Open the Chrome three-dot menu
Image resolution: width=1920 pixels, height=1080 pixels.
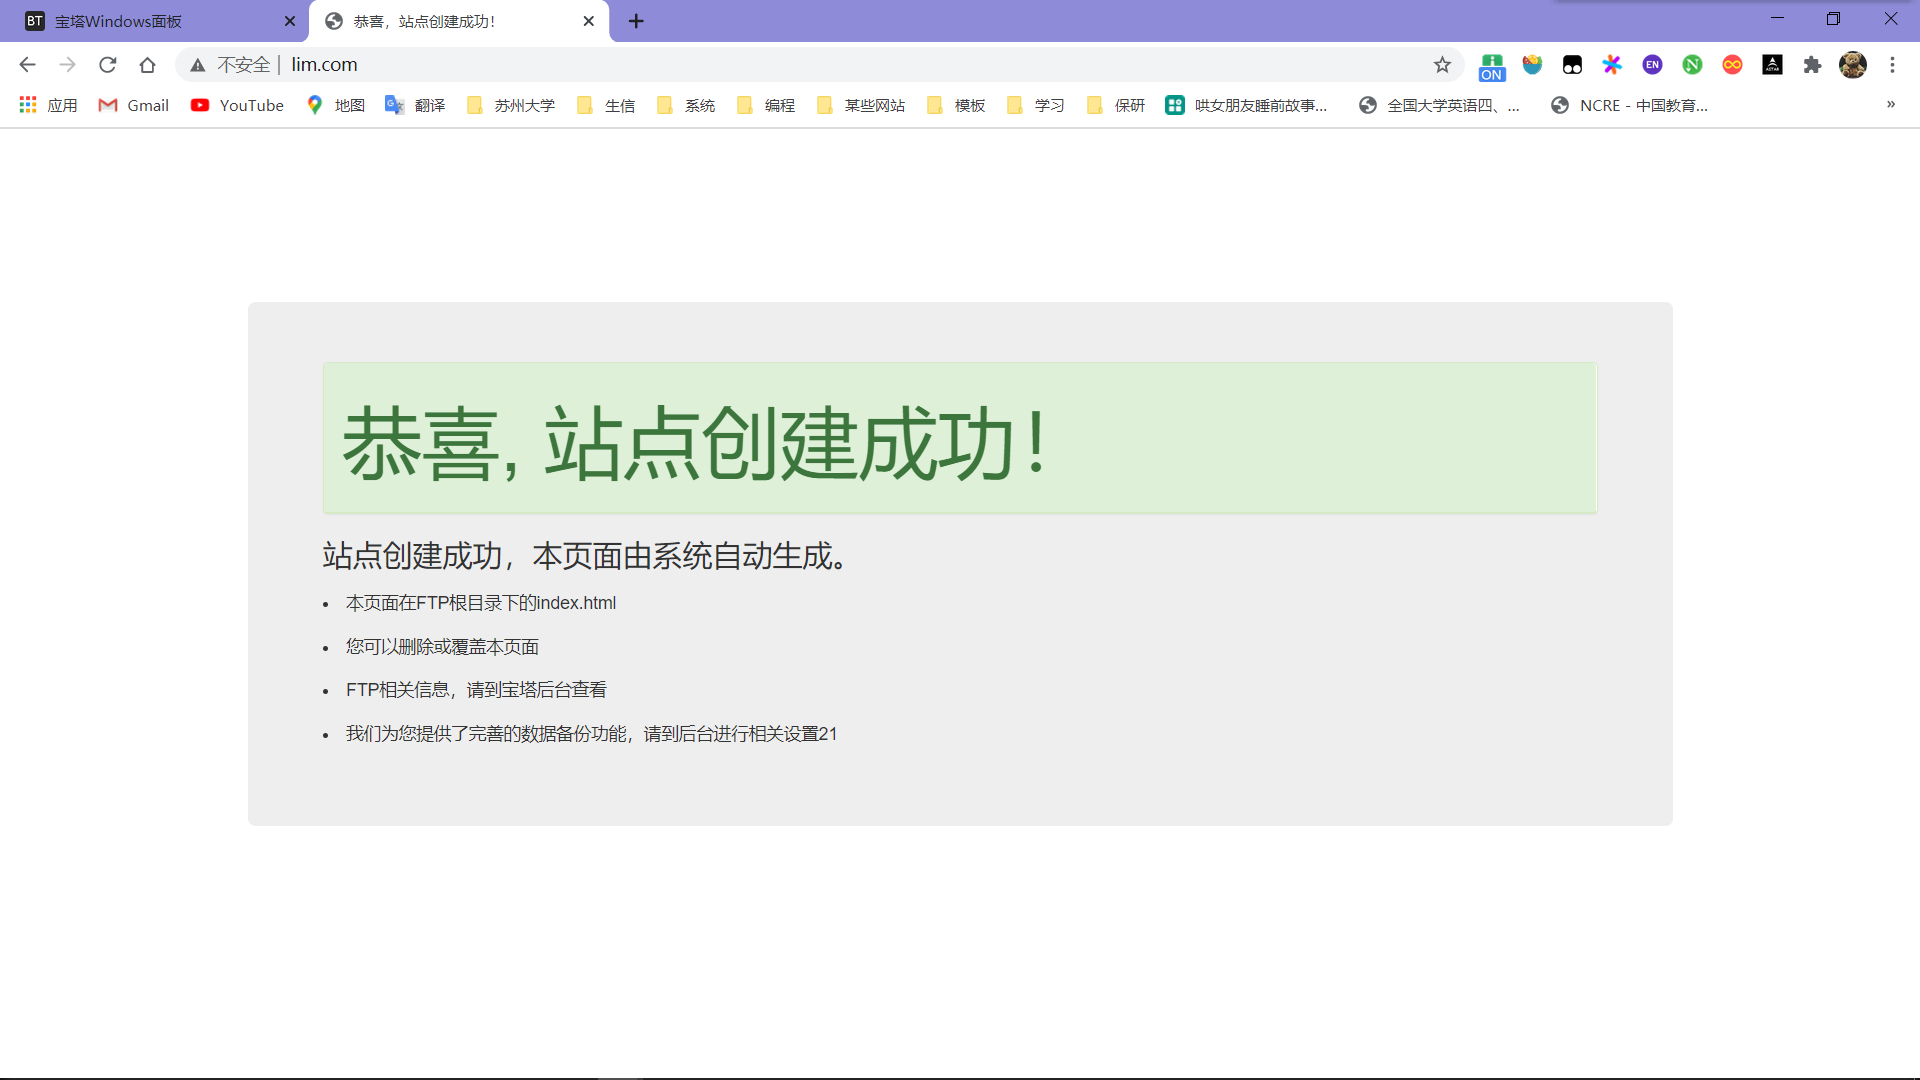point(1892,65)
